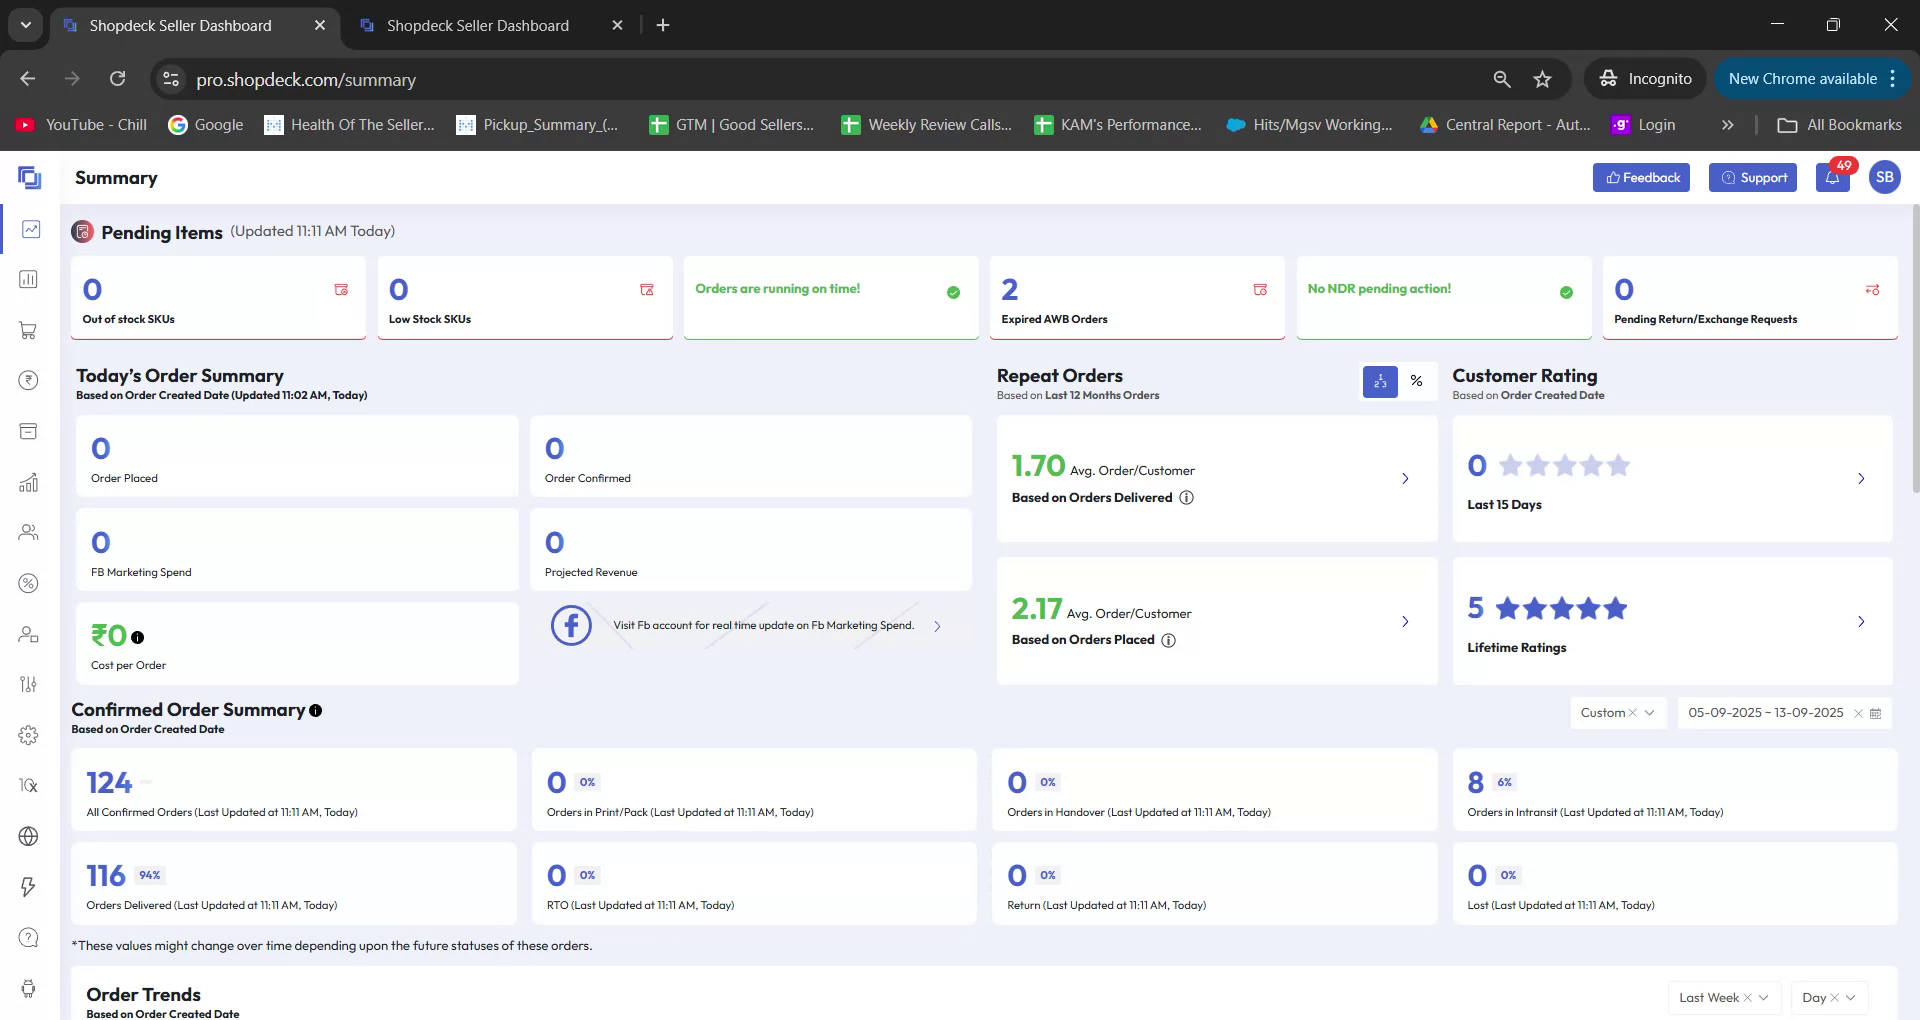Open the globe website icon in sidebar
Viewport: 1920px width, 1020px height.
[28, 837]
